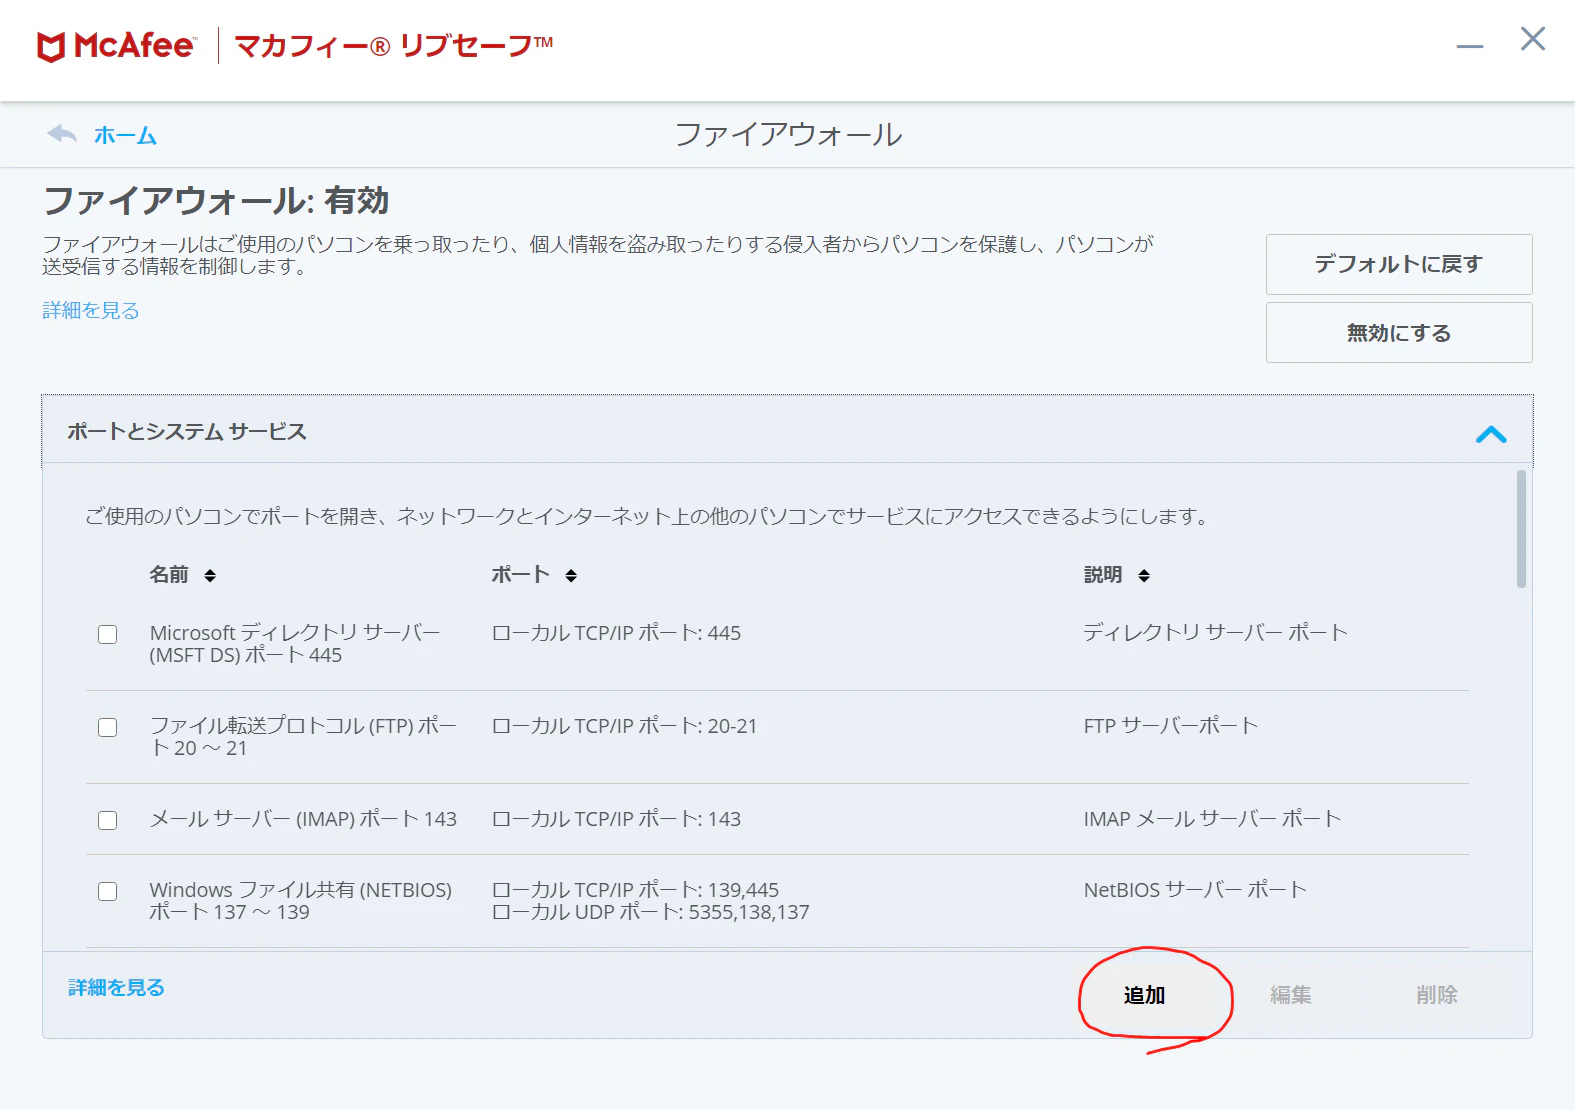Check the ファイル転送プロトコル (FTP) checkbox
The image size is (1575, 1110).
point(108,727)
